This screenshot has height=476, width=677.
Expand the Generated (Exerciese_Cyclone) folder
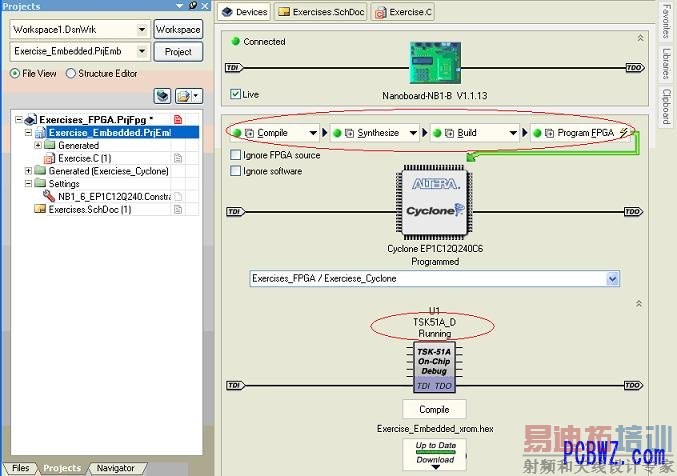tap(28, 171)
